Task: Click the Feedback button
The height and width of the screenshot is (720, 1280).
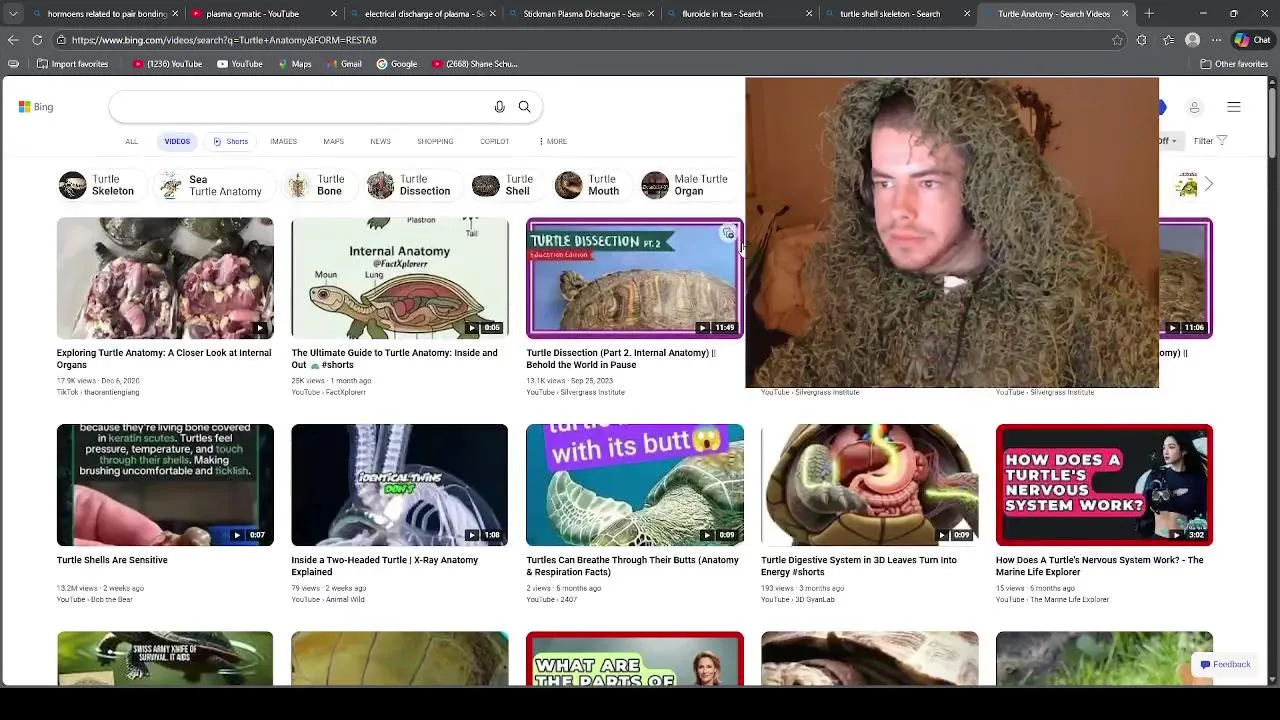Action: 1226,665
